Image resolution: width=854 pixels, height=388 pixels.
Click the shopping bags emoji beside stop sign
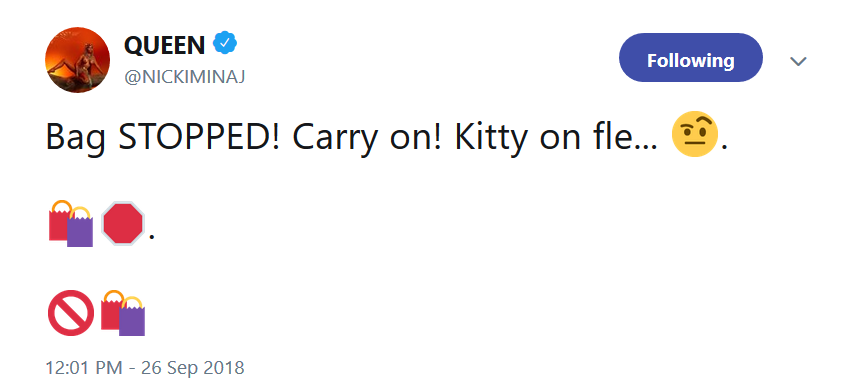click(x=71, y=223)
